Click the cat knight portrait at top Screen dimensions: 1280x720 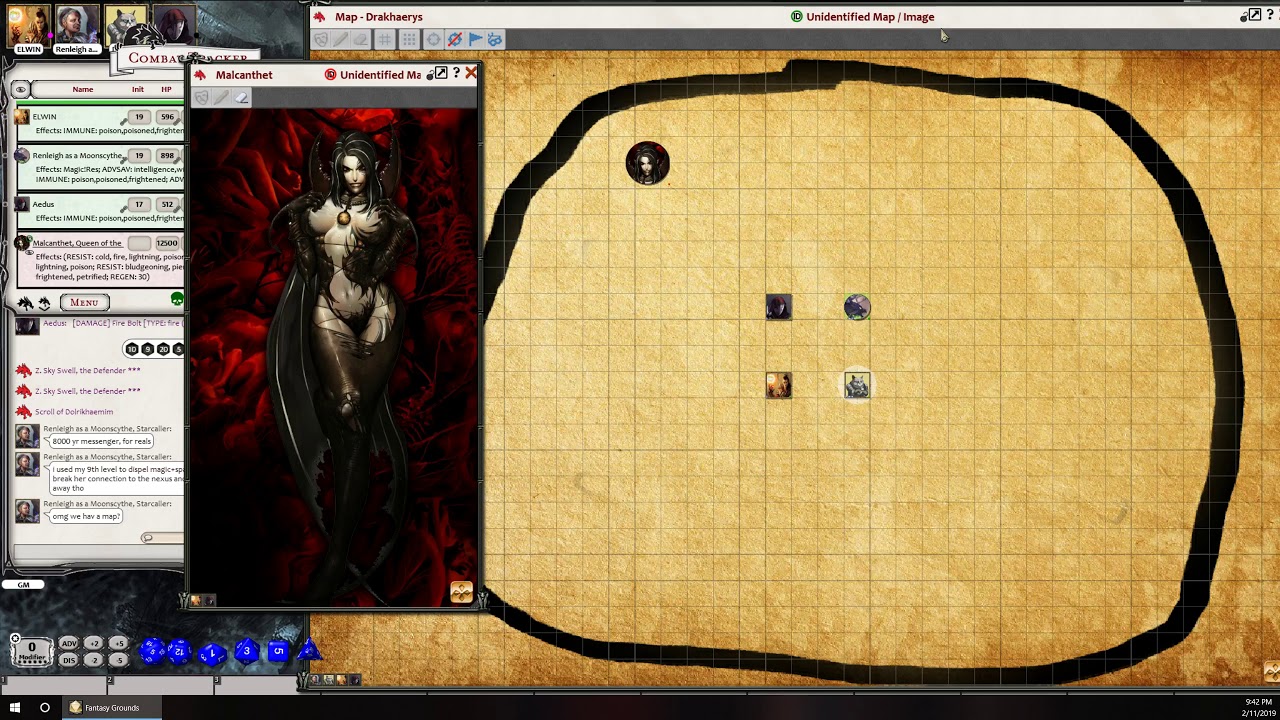[x=125, y=25]
